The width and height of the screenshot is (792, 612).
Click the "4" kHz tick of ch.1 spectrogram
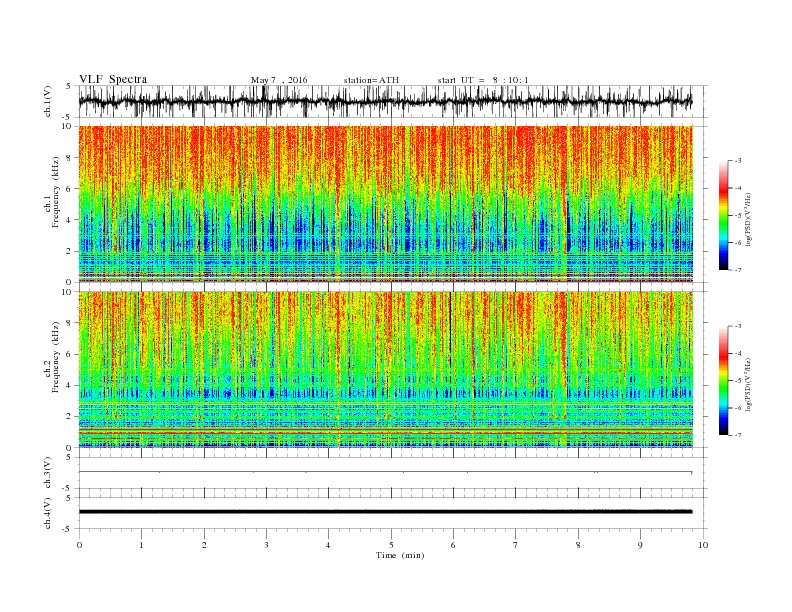(x=69, y=220)
